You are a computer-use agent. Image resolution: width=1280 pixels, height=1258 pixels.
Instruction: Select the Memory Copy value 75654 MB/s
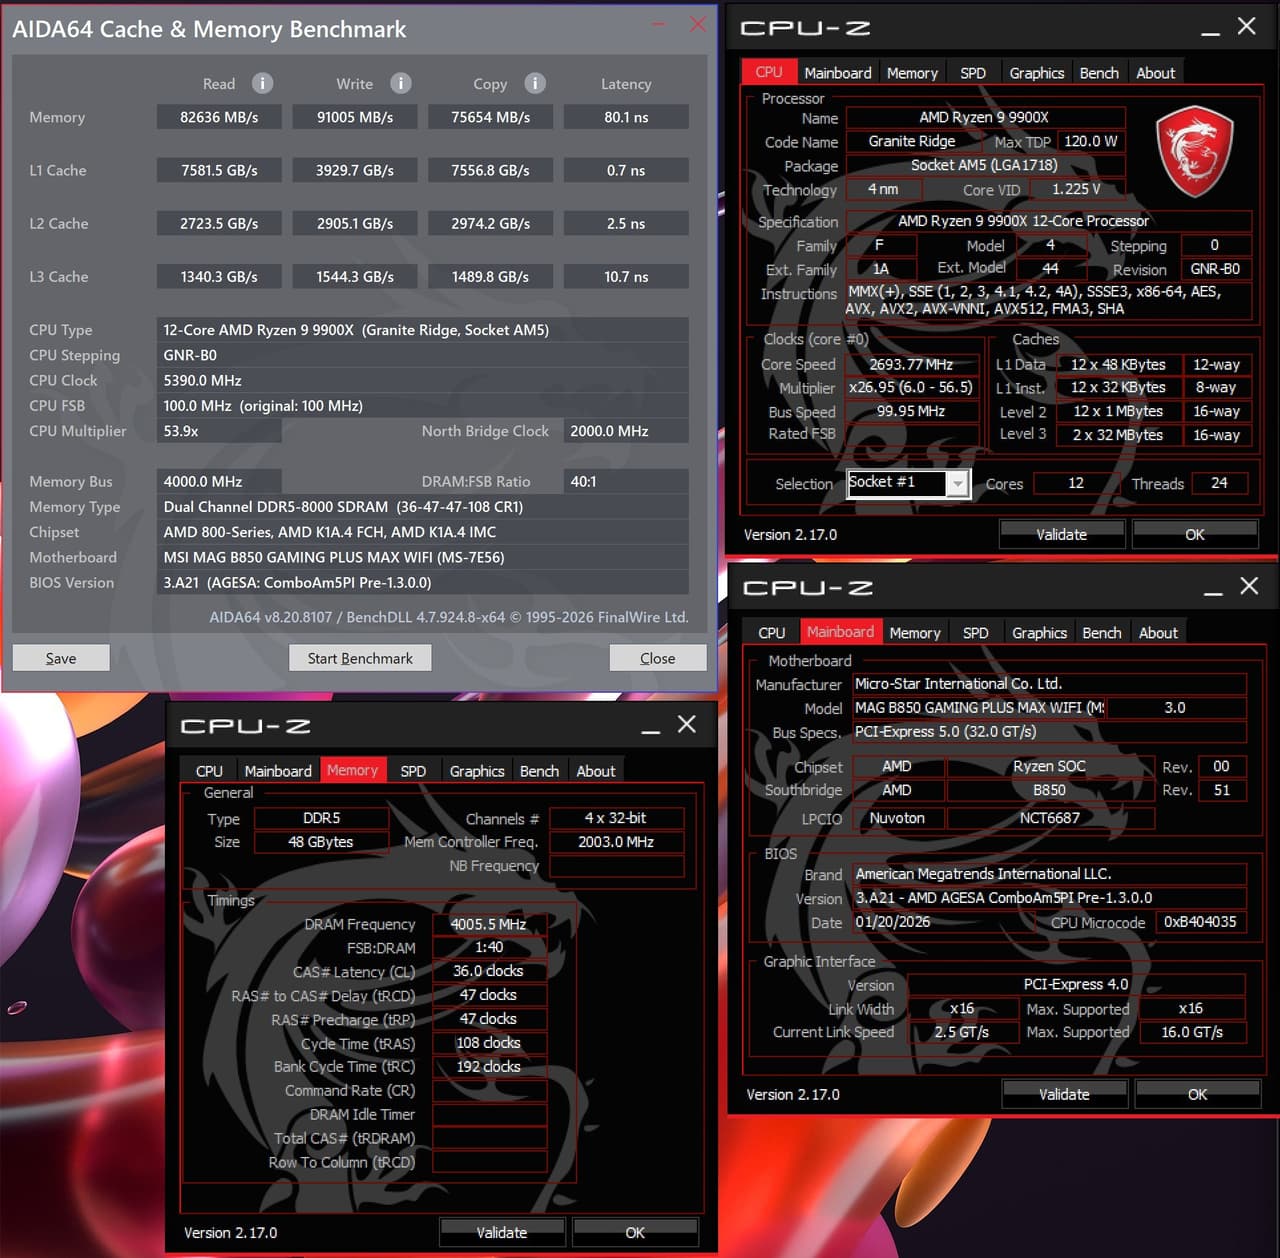[490, 117]
